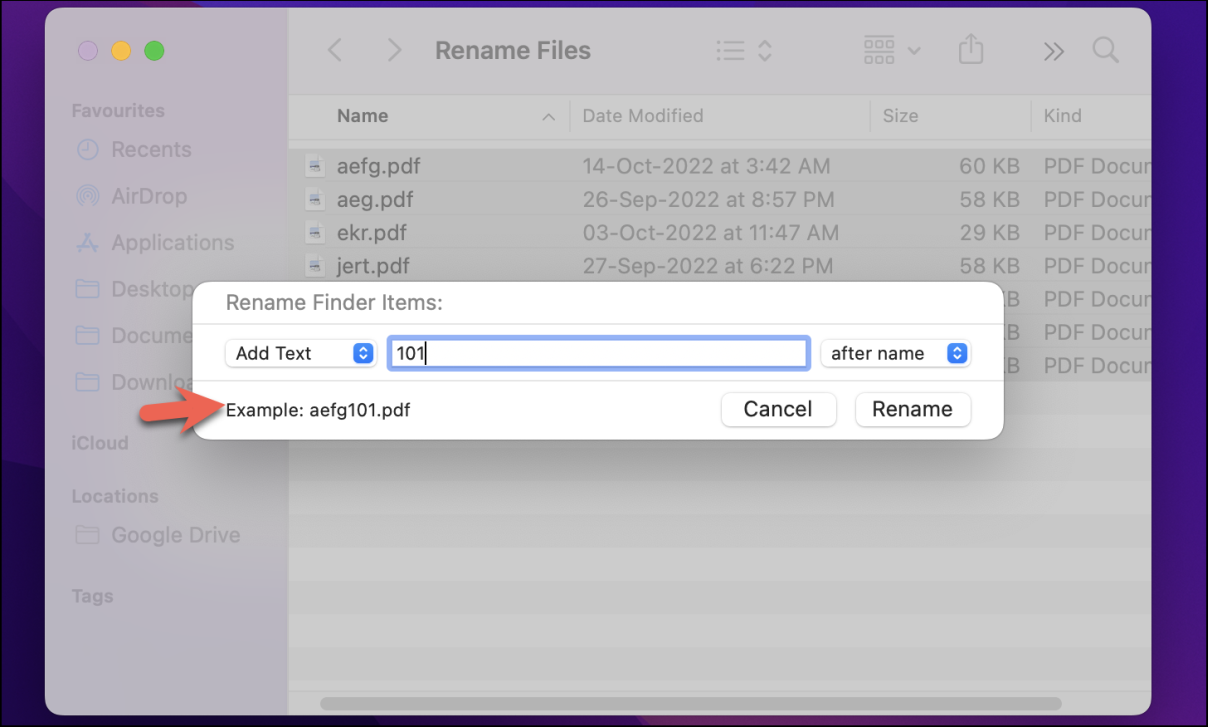Click the iCloud sidebar heading
1208x727 pixels.
coord(100,443)
